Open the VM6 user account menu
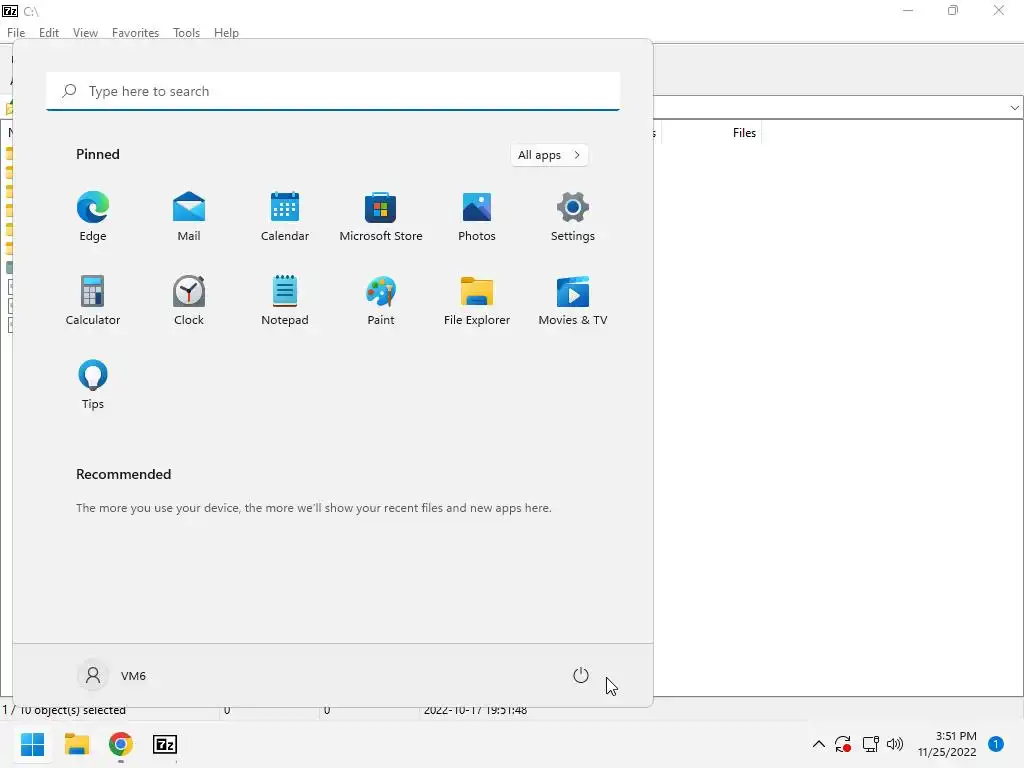Screen dimensions: 1024x768 (x=112, y=675)
